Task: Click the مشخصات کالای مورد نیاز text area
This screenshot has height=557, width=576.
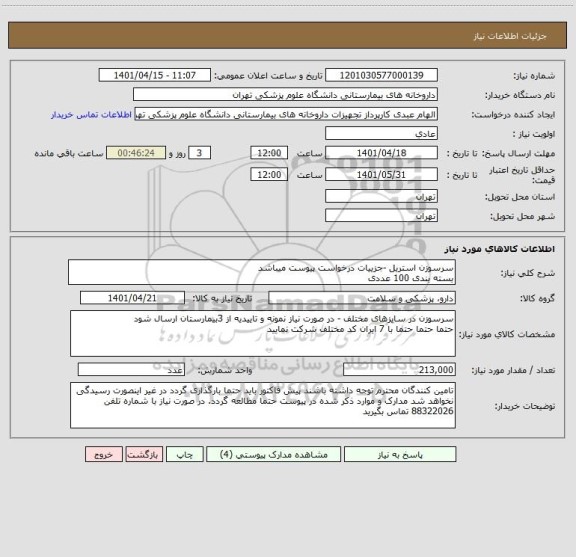Action: point(263,334)
